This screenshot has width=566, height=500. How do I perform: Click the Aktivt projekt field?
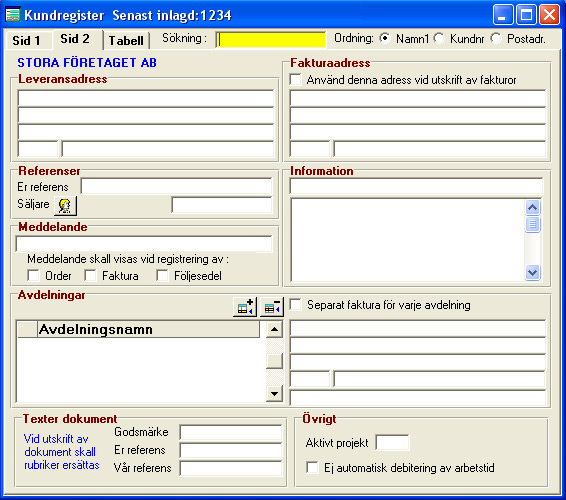(x=392, y=442)
